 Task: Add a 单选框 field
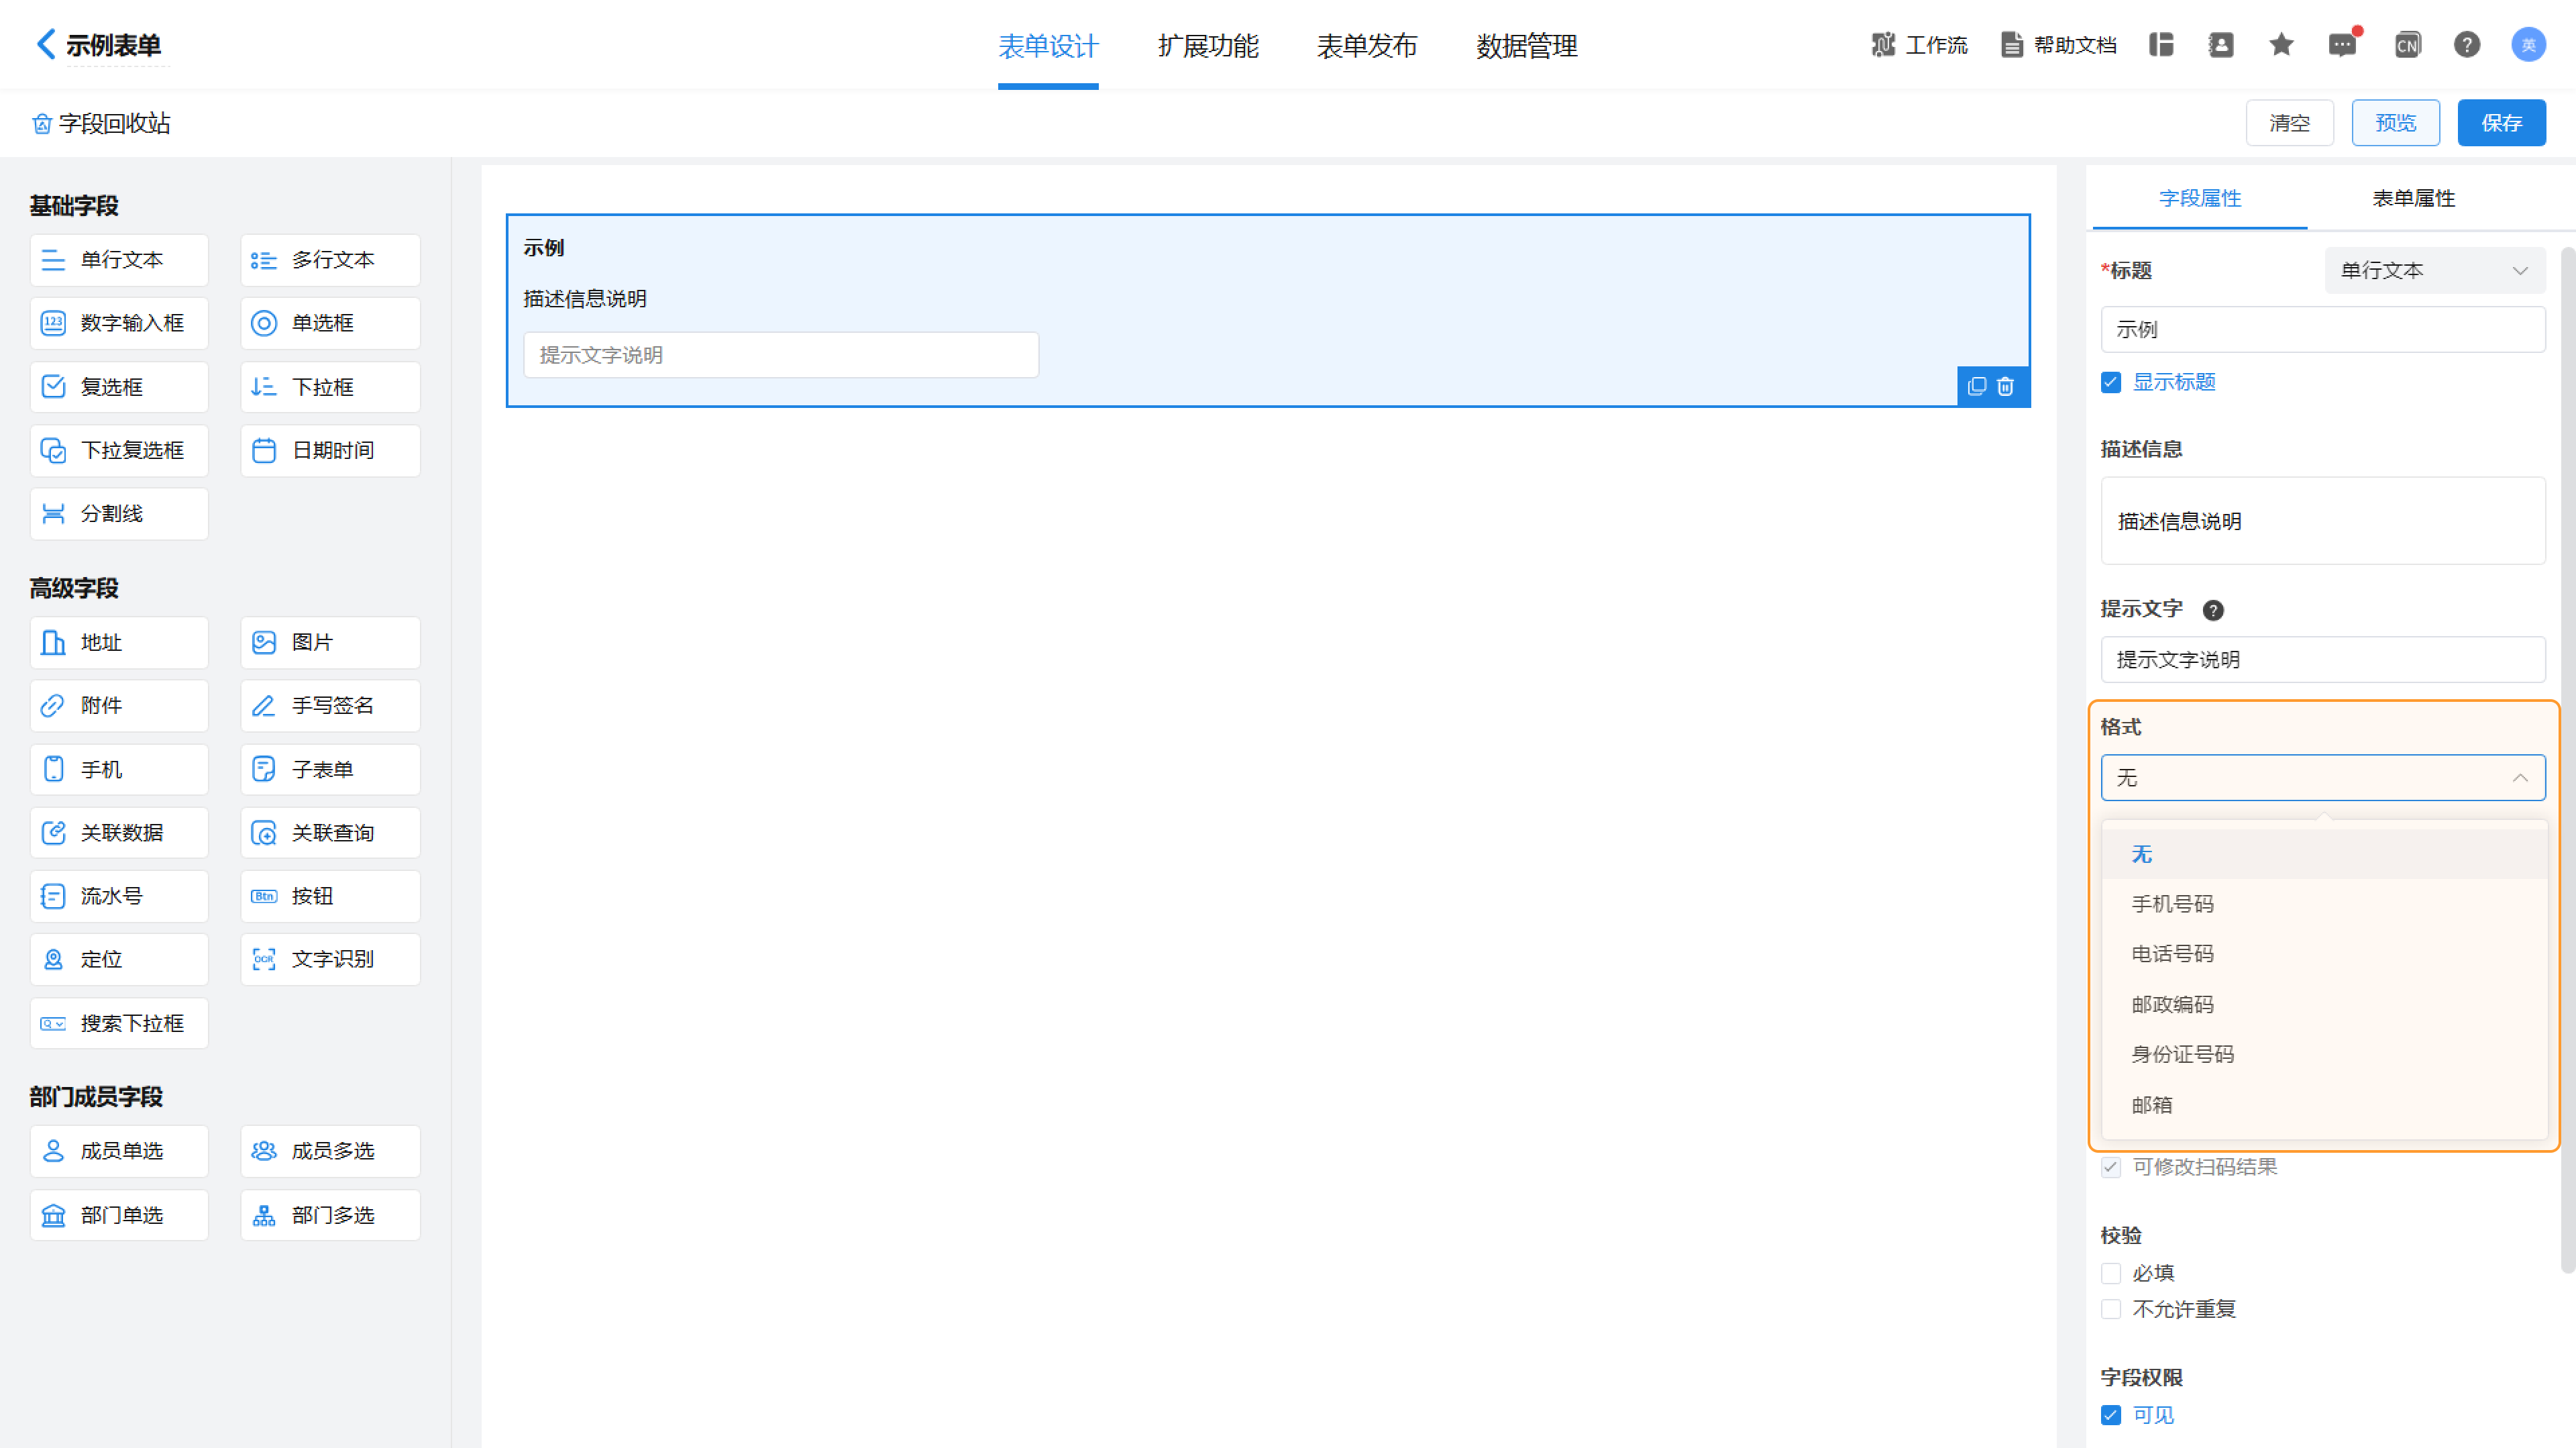point(330,323)
